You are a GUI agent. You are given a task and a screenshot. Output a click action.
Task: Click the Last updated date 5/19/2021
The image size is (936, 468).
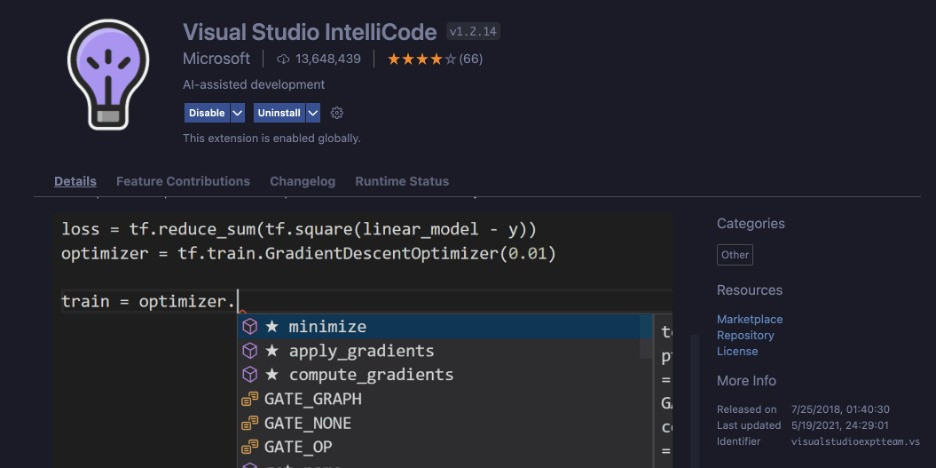coord(839,426)
